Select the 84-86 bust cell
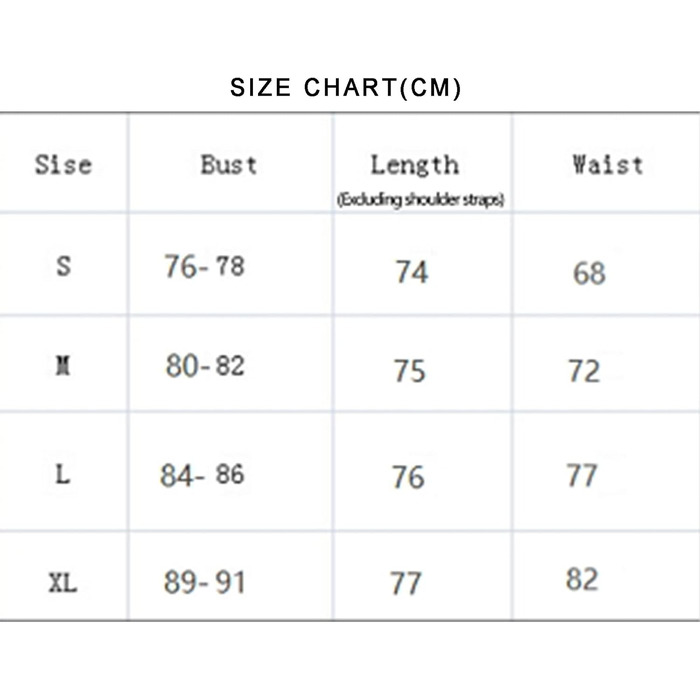 click(202, 475)
